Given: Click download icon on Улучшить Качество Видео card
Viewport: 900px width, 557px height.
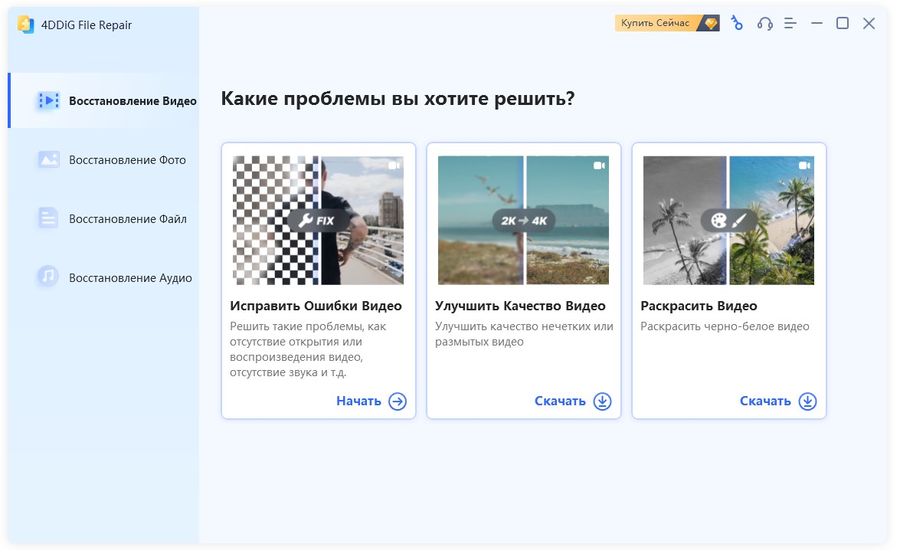Looking at the screenshot, I should 602,401.
